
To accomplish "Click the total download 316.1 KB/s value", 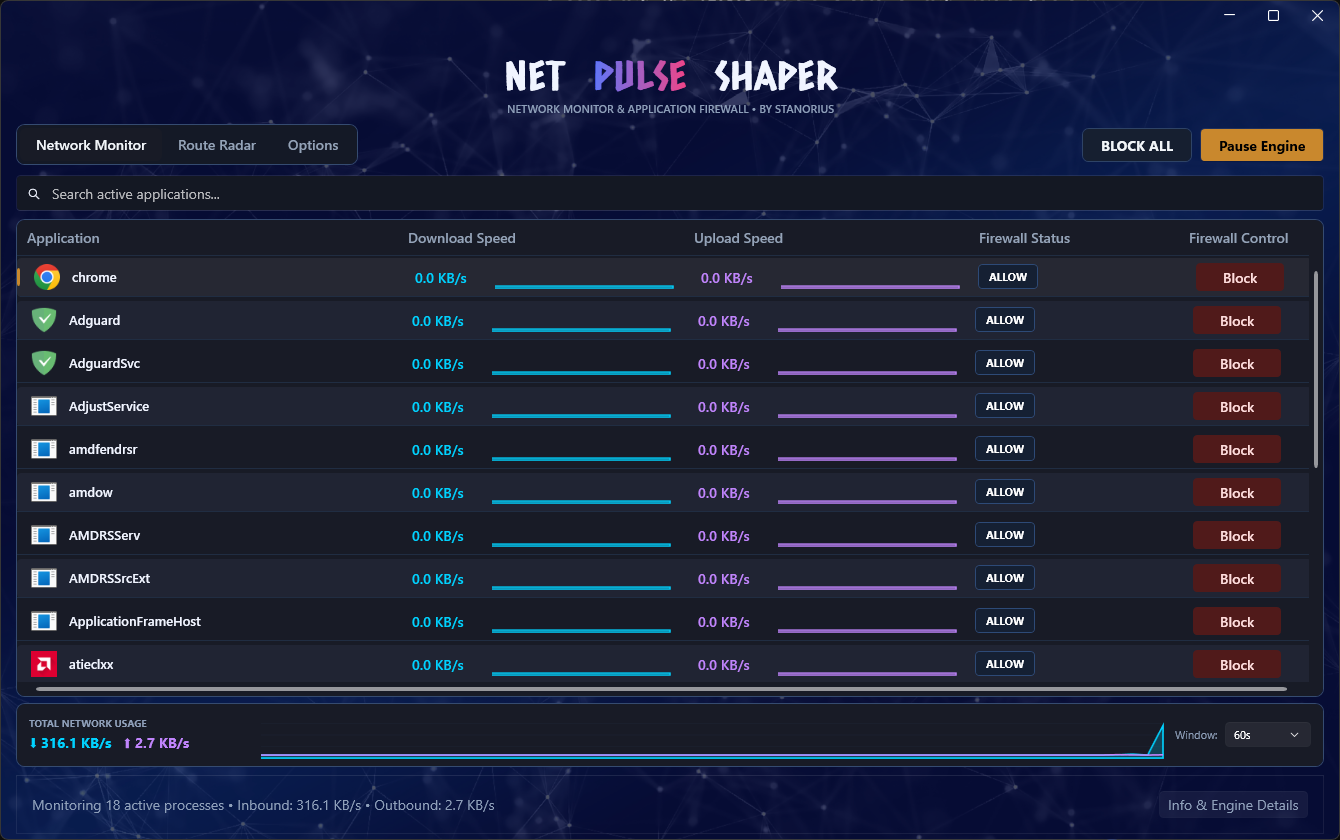I will 70,743.
